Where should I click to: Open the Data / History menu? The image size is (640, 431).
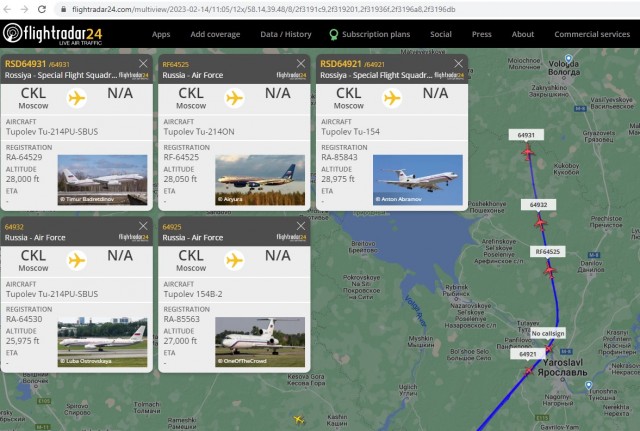click(x=286, y=34)
